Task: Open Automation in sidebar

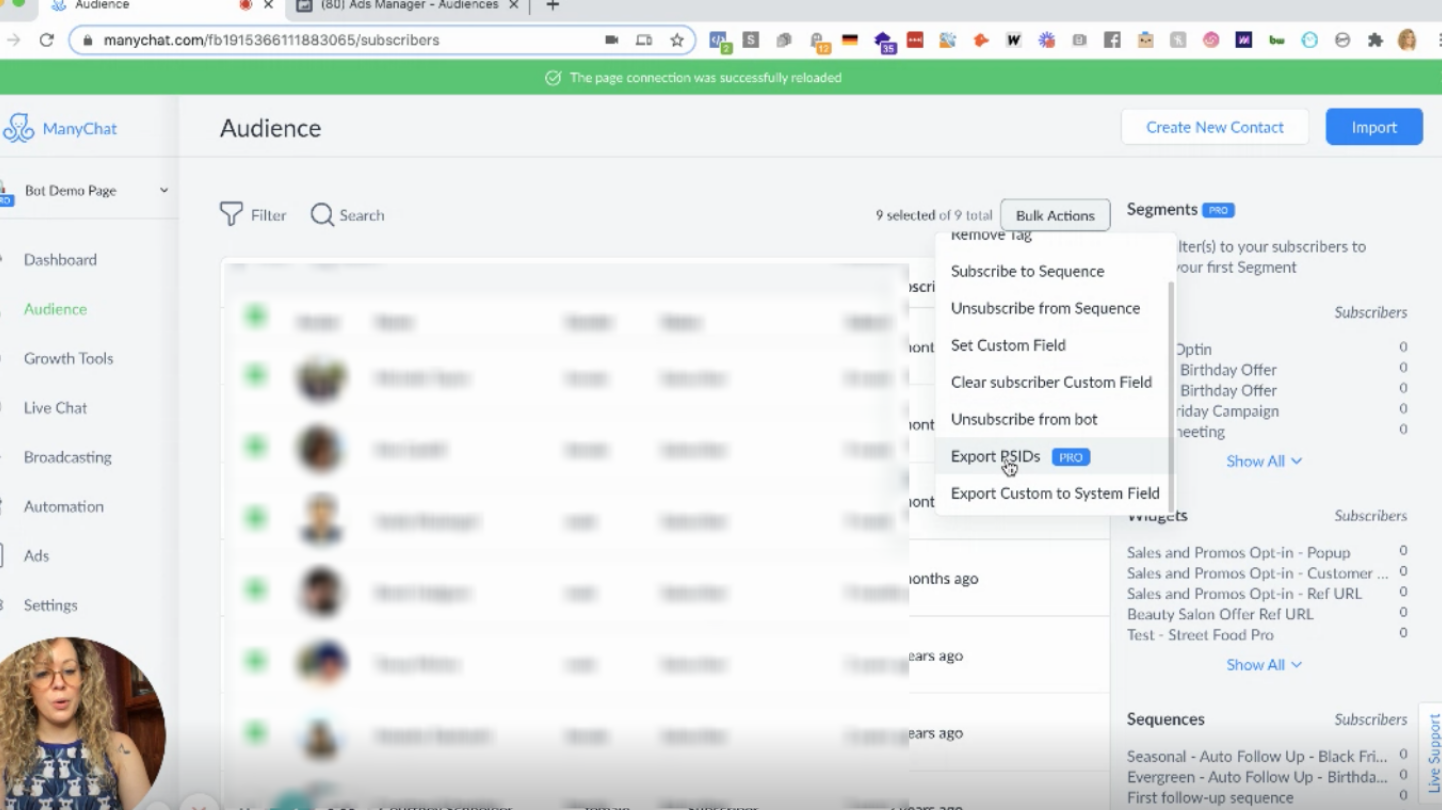Action: 63,506
